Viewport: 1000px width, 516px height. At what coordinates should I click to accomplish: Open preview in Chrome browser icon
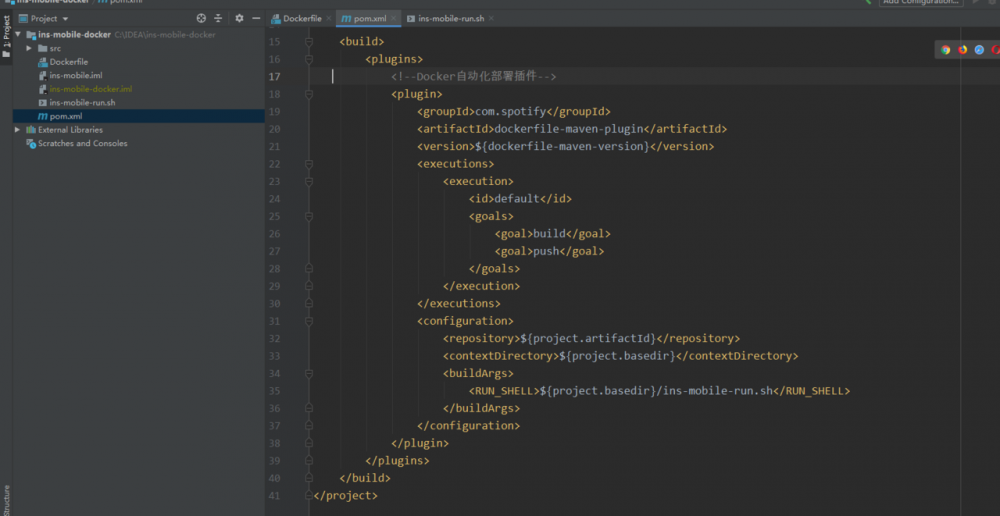click(x=946, y=49)
